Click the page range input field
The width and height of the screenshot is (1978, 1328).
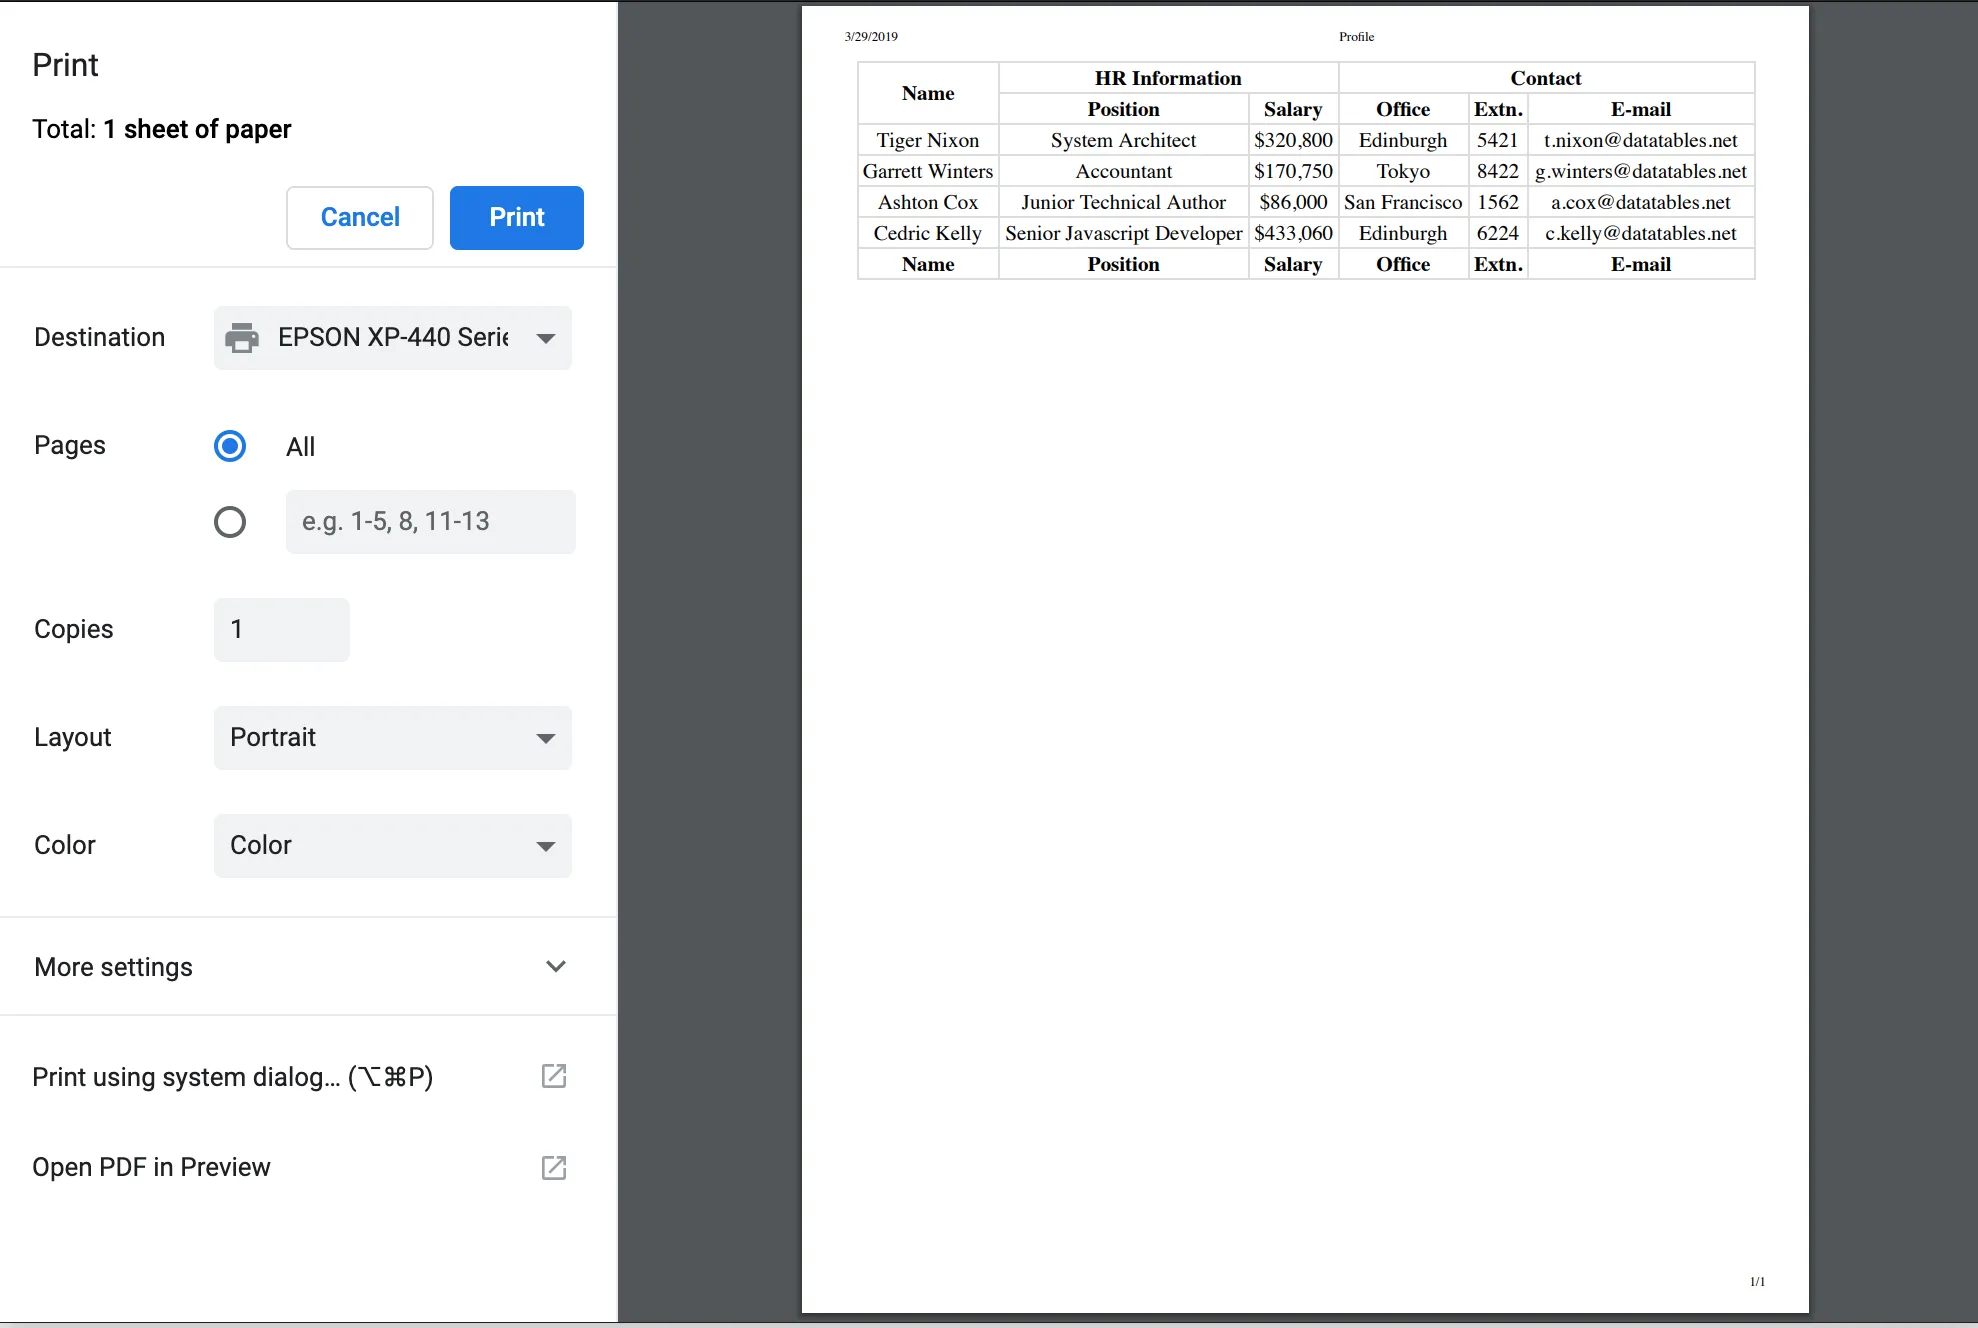430,522
